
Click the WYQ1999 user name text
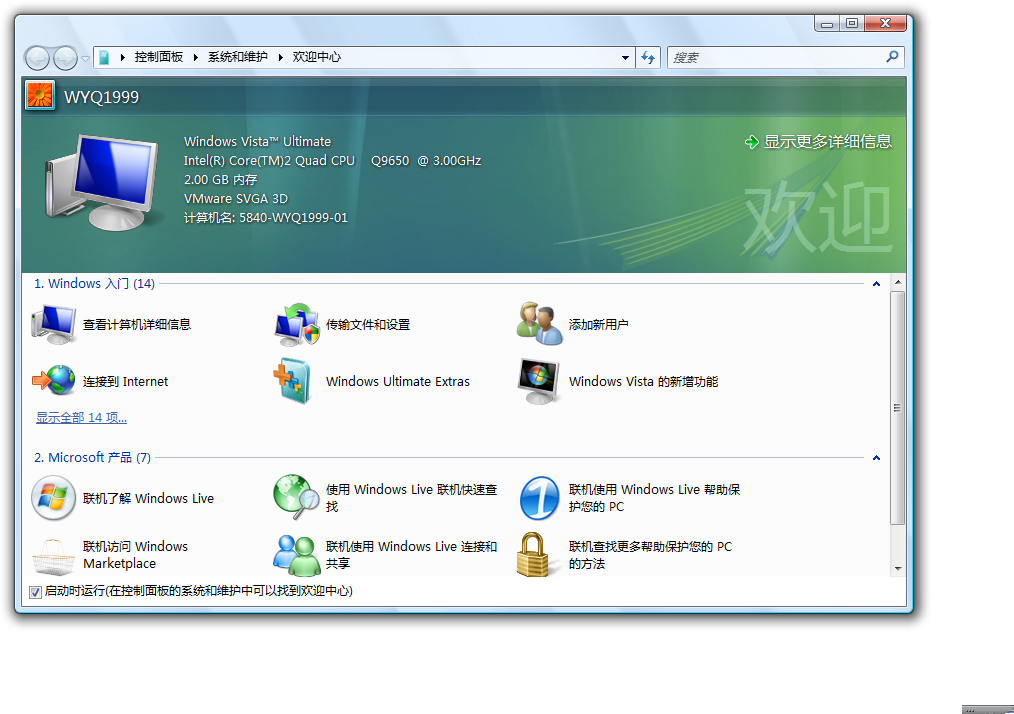pos(102,97)
